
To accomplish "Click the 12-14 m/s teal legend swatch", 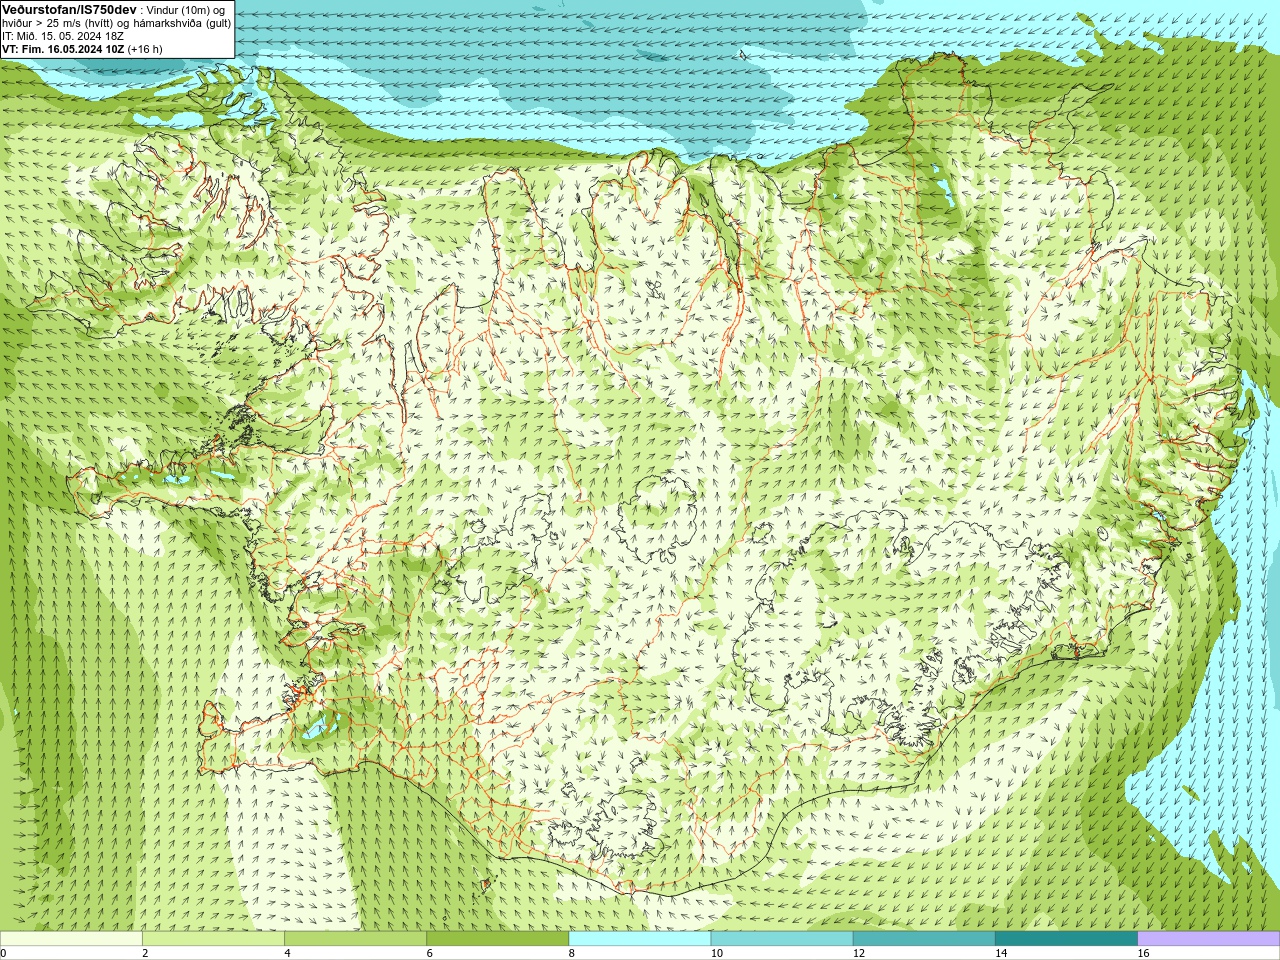I will tap(924, 939).
